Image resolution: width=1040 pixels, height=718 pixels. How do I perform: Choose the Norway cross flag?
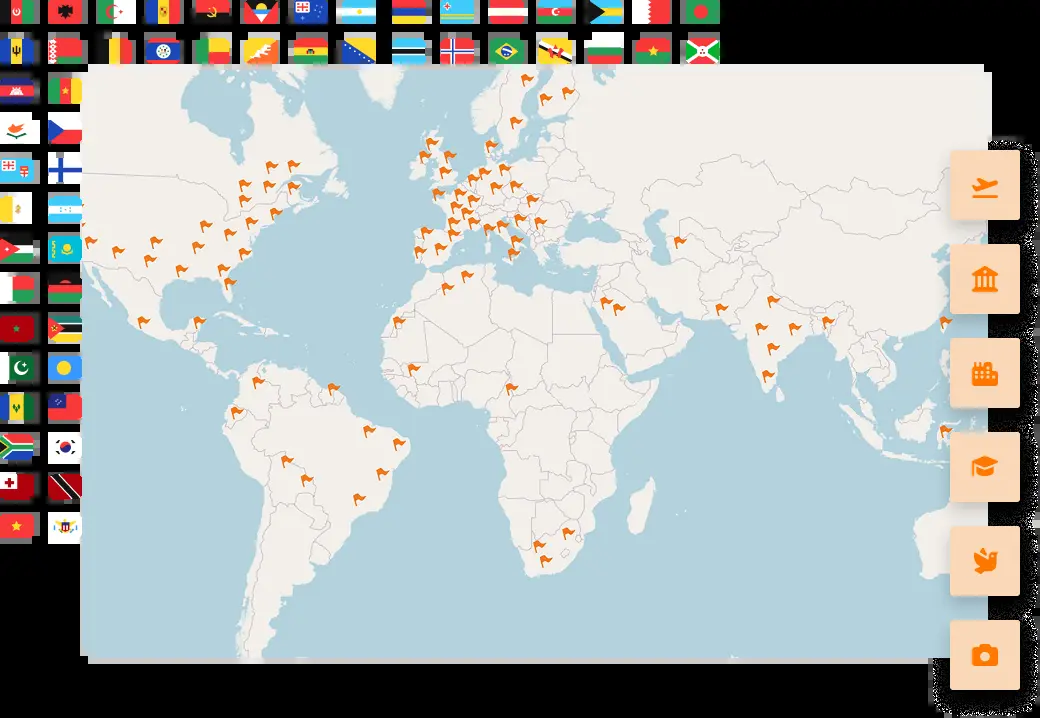[459, 50]
